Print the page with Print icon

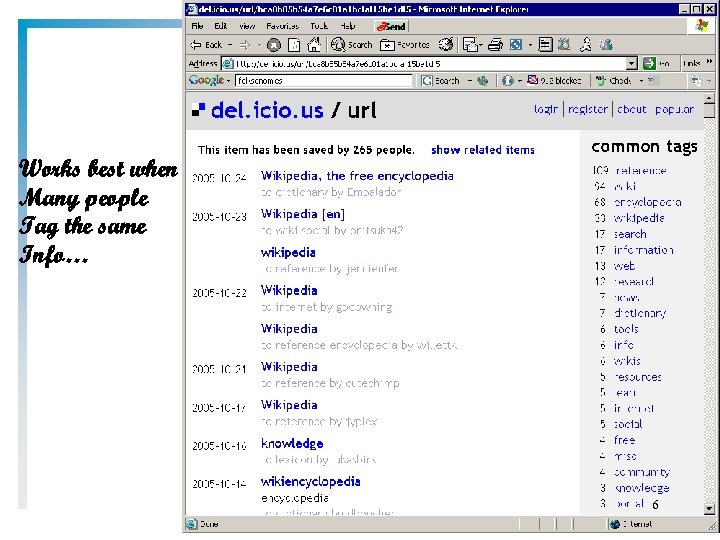point(495,45)
